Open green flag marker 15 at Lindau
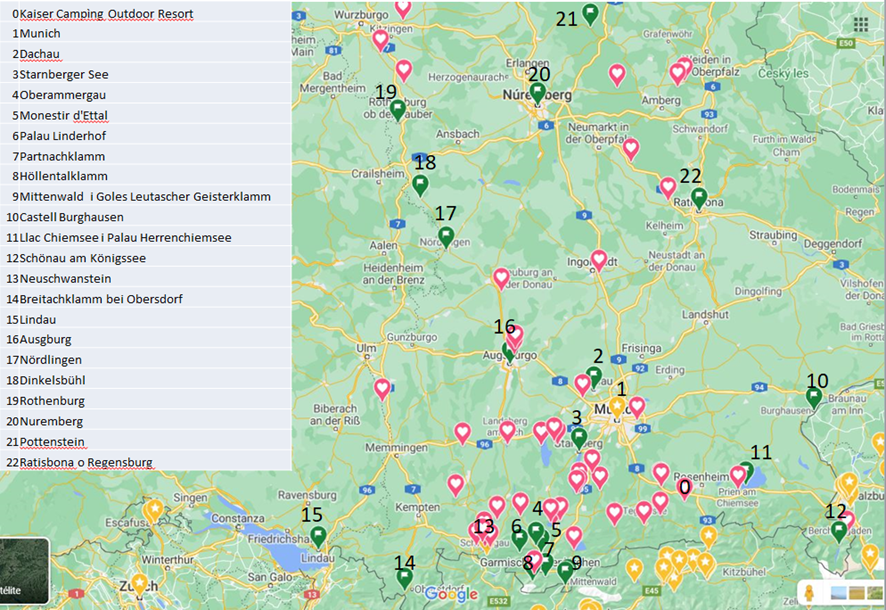886x610 pixels. pos(318,535)
